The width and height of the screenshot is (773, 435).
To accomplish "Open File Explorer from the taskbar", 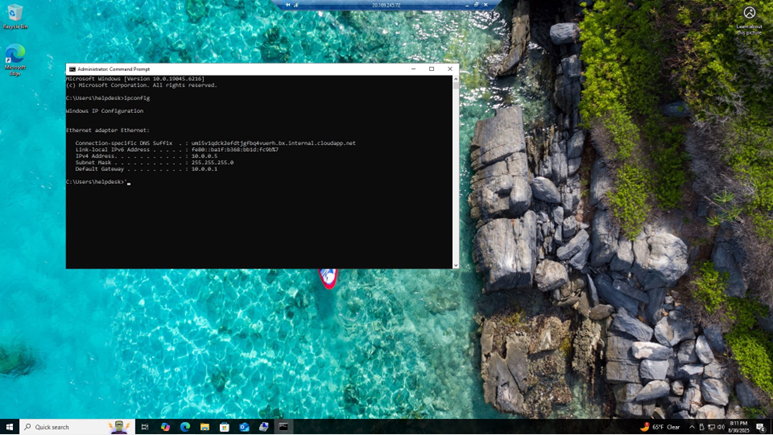I will pos(205,427).
